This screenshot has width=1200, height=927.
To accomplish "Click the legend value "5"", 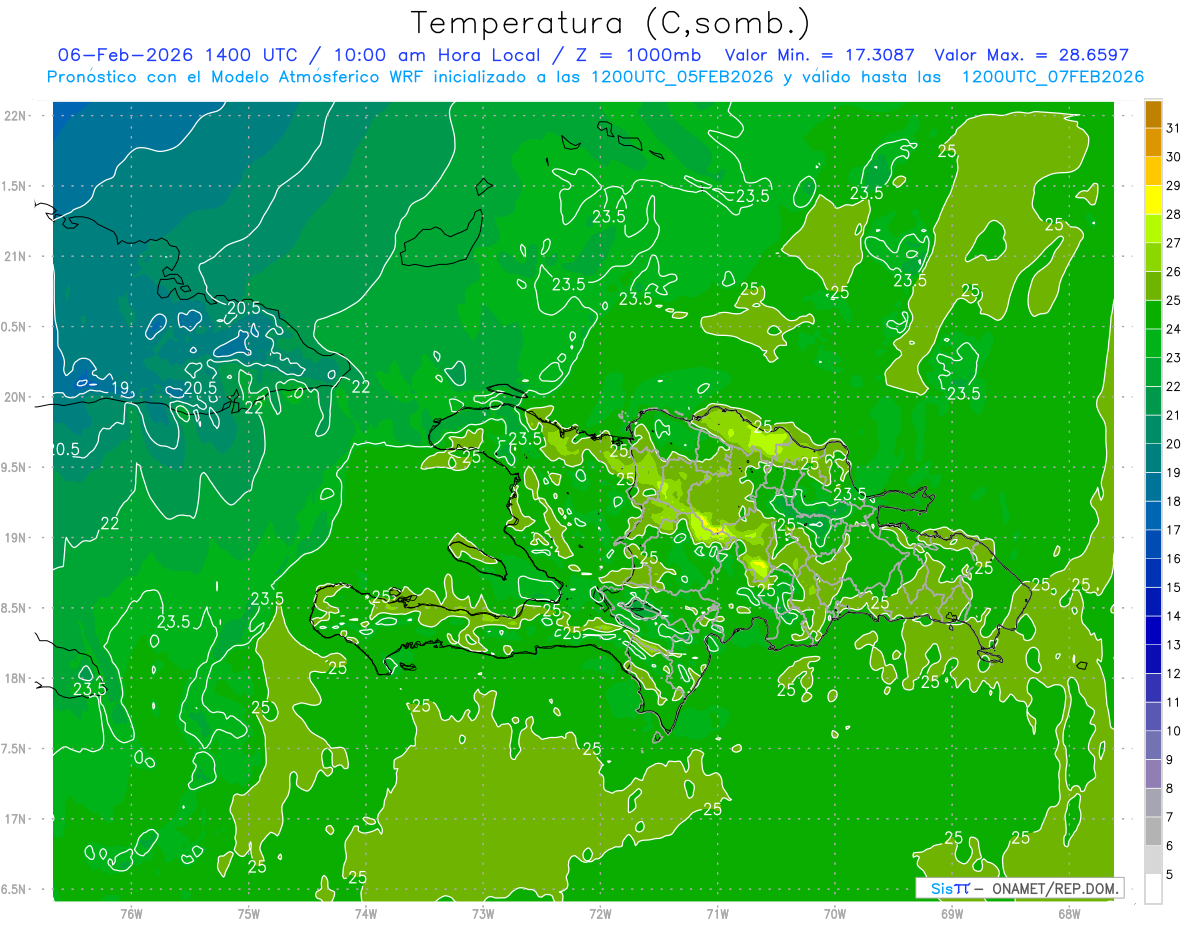I will (x=1170, y=875).
